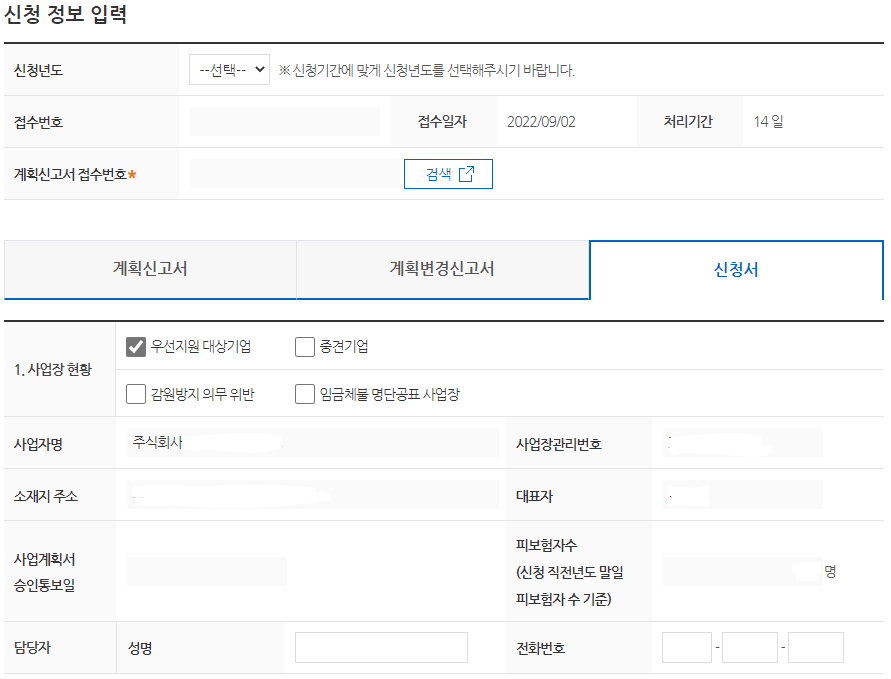891x679 pixels.
Task: Click the notice text about 신청년도 selection
Action: tap(427, 70)
